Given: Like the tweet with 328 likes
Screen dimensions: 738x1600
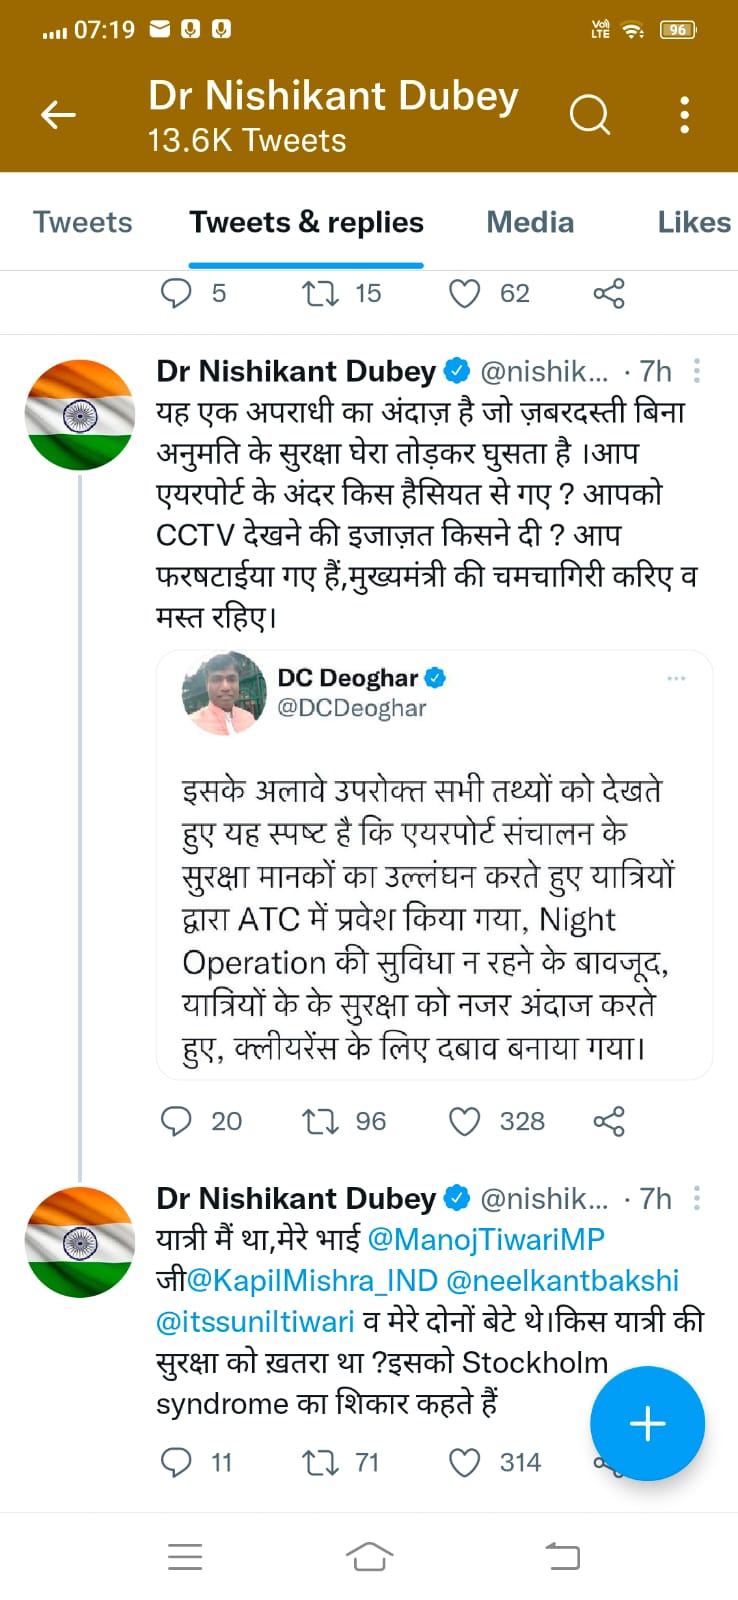Looking at the screenshot, I should pos(465,1121).
